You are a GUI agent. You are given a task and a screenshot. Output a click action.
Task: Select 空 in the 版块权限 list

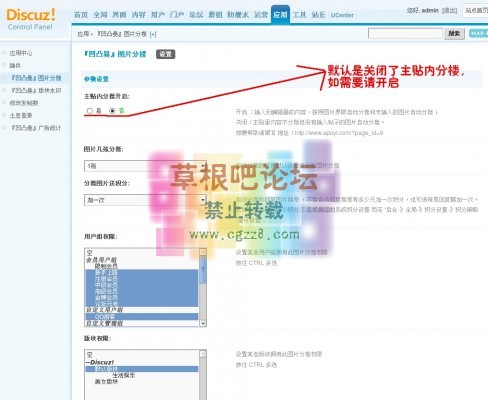142,354
